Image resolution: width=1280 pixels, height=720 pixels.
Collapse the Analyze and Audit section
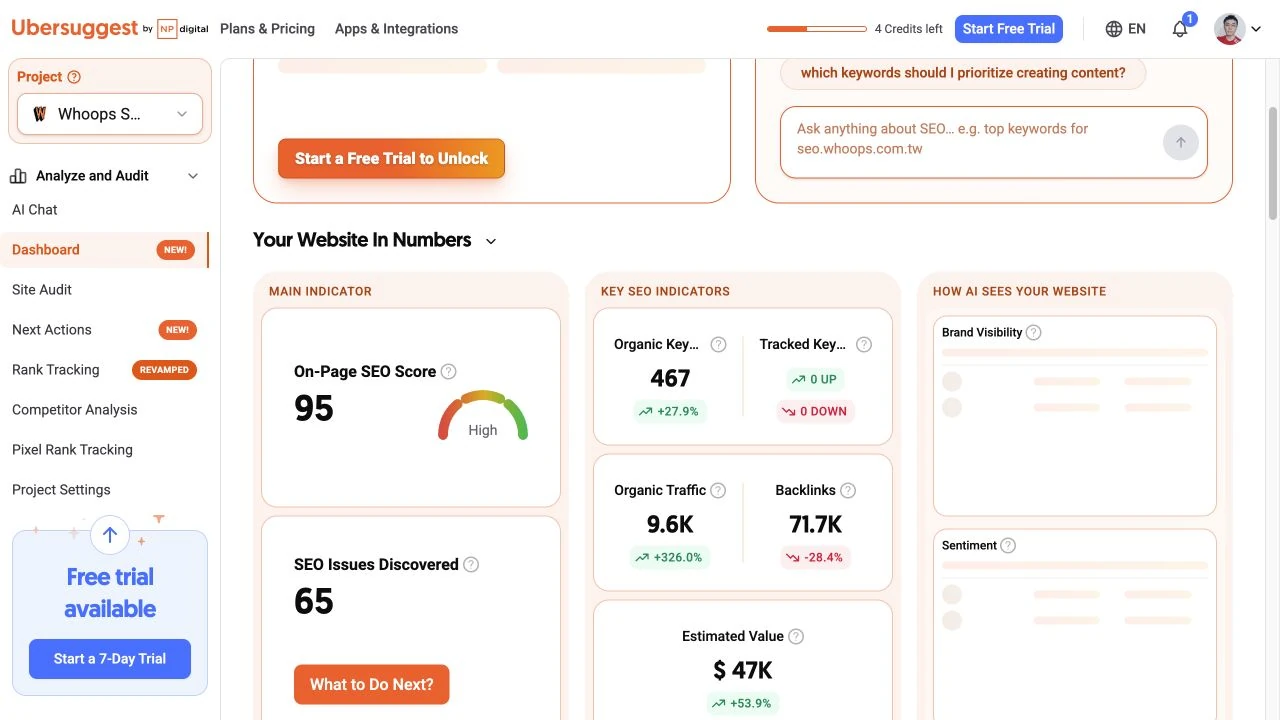point(193,176)
